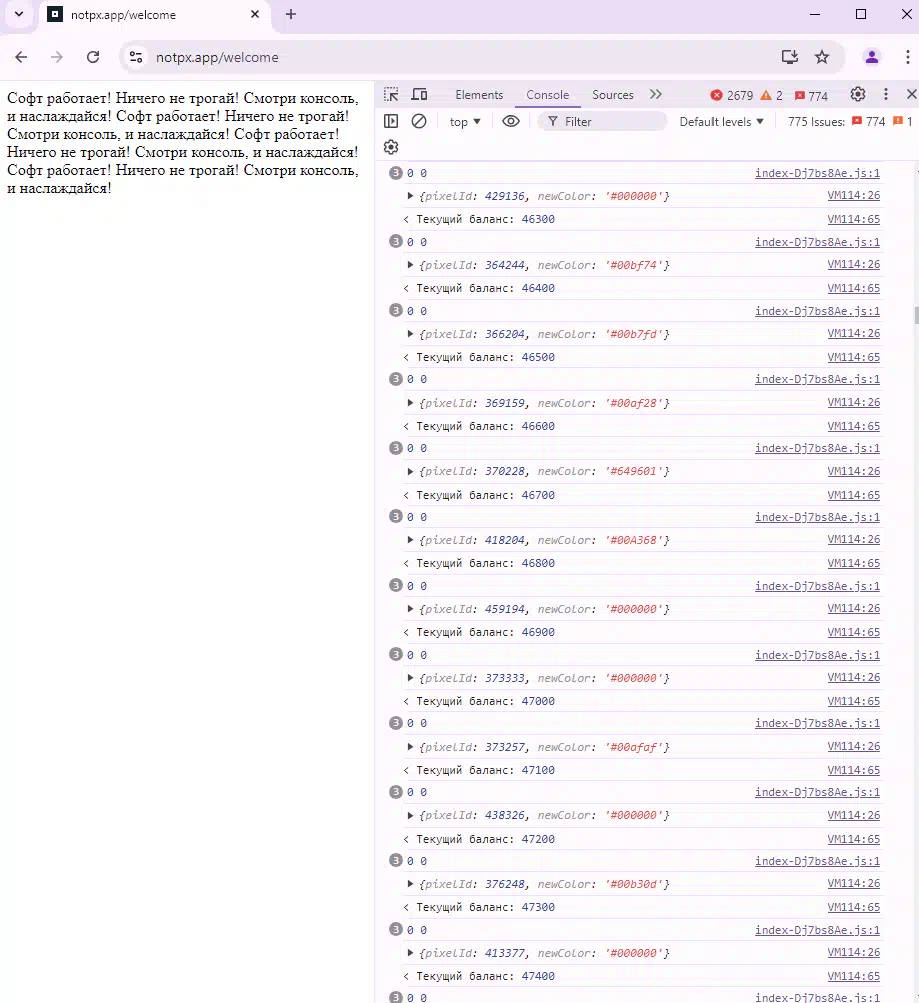Click the text 'Текущий баланс: 46400'
919x1003 pixels.
(x=485, y=288)
